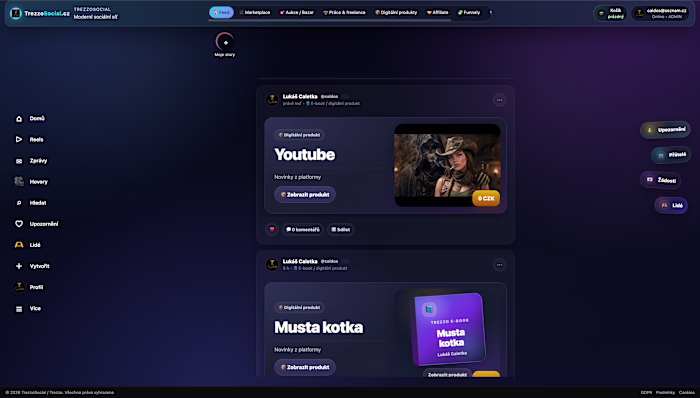Open Domů from the left sidebar

(30, 119)
